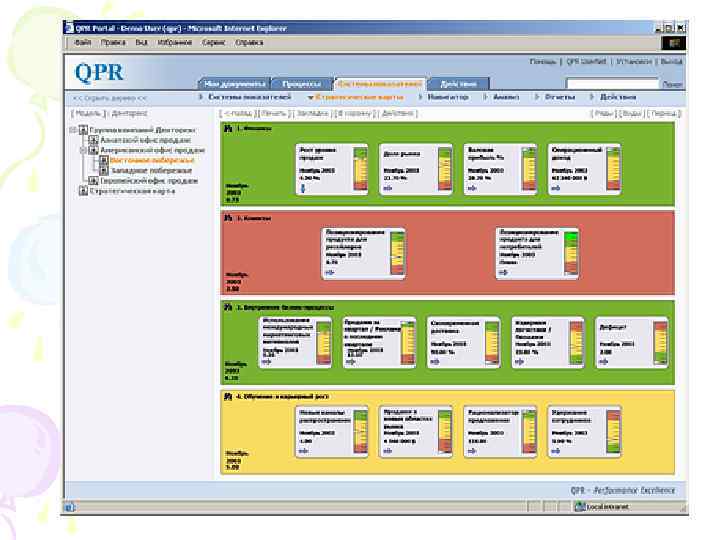
Task: Click the QPR logo
Action: pyautogui.click(x=99, y=73)
